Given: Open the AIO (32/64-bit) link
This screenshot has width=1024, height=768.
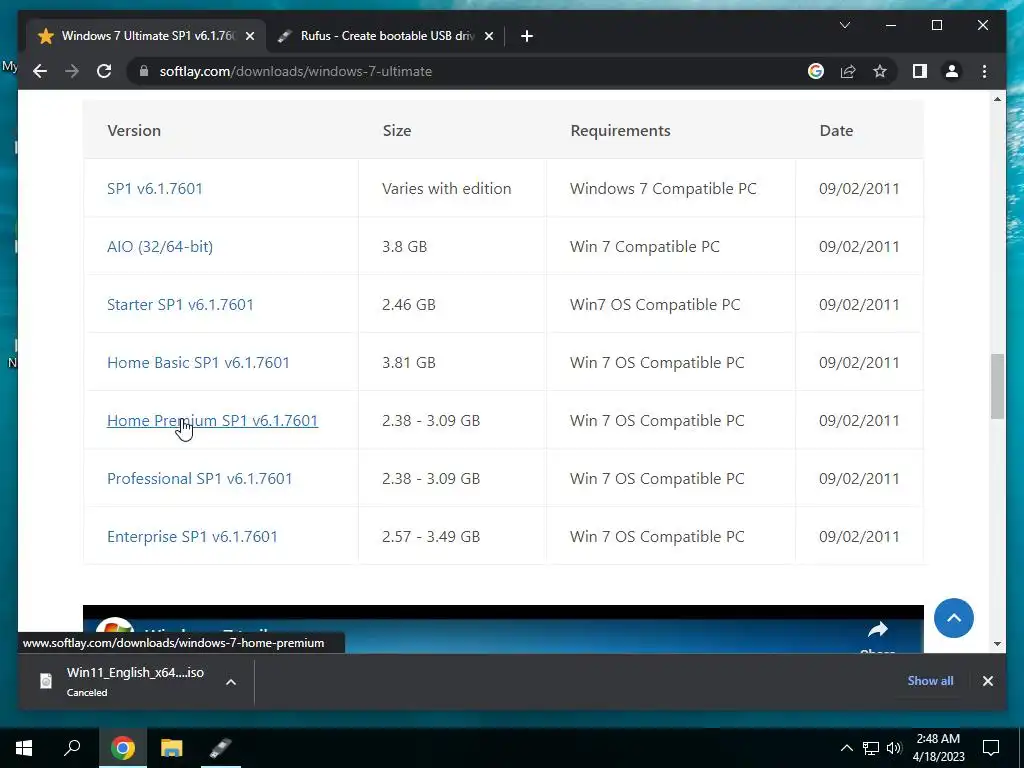Looking at the screenshot, I should (x=160, y=247).
